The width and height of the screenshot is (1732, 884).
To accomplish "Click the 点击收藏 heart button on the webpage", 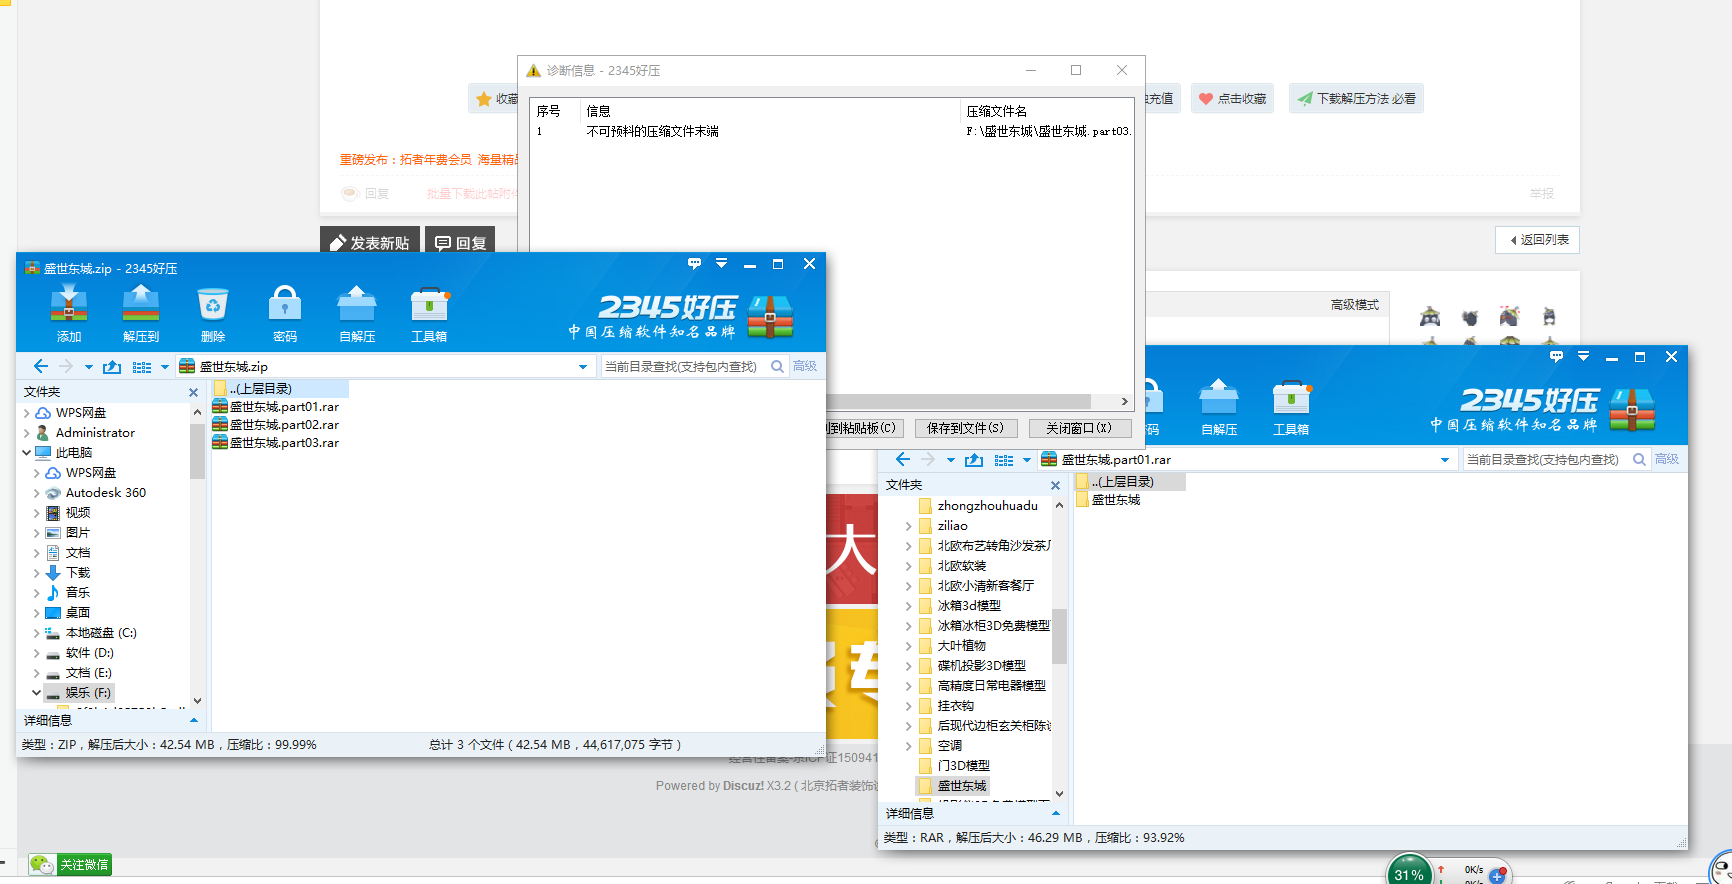I will 1232,99.
